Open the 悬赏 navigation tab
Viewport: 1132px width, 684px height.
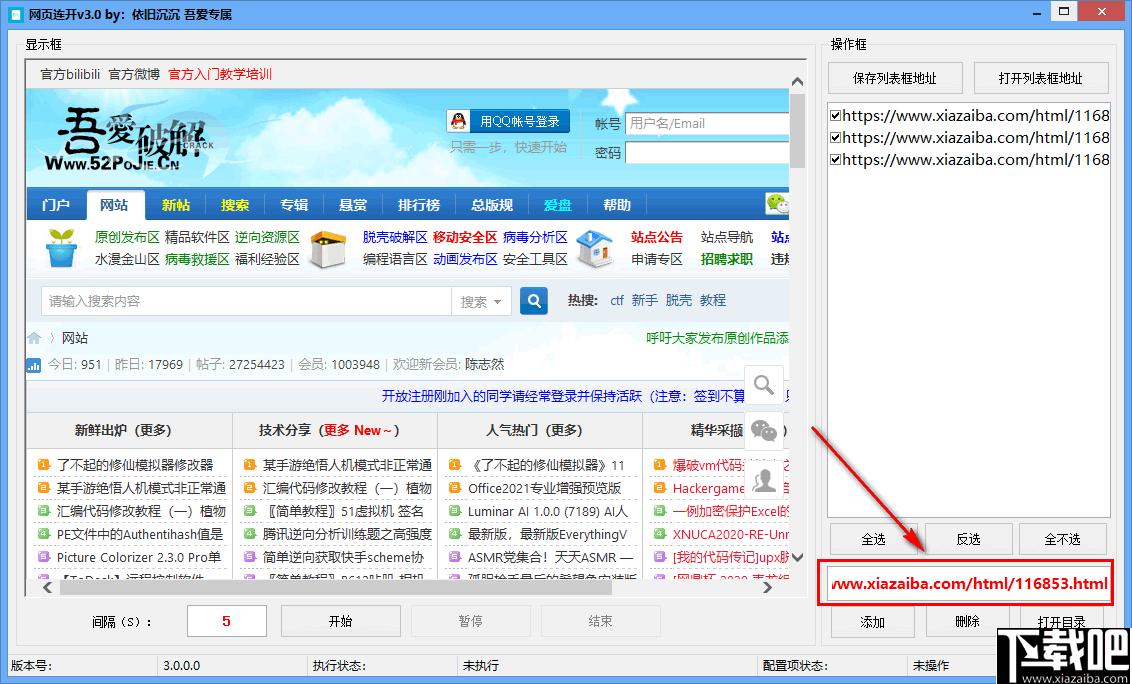pos(353,205)
